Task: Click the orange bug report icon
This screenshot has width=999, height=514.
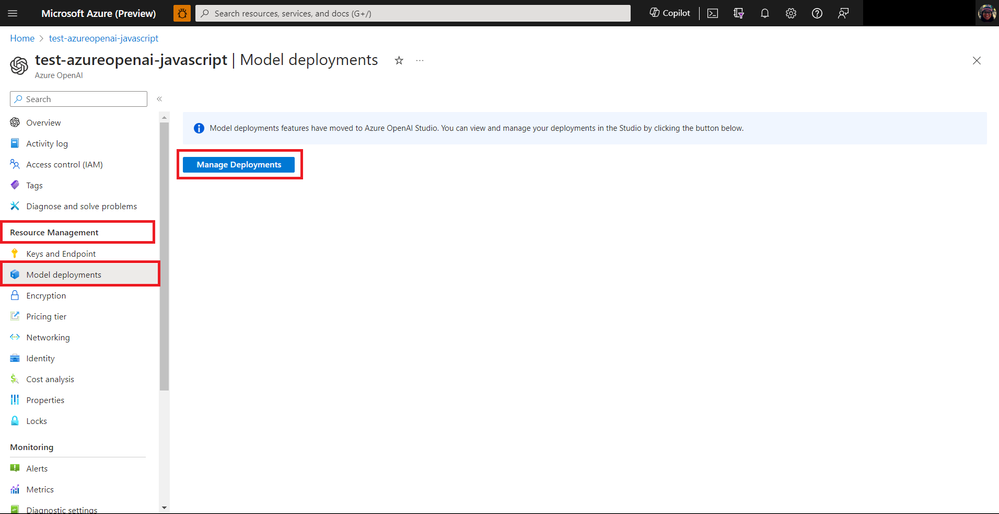Action: (182, 13)
